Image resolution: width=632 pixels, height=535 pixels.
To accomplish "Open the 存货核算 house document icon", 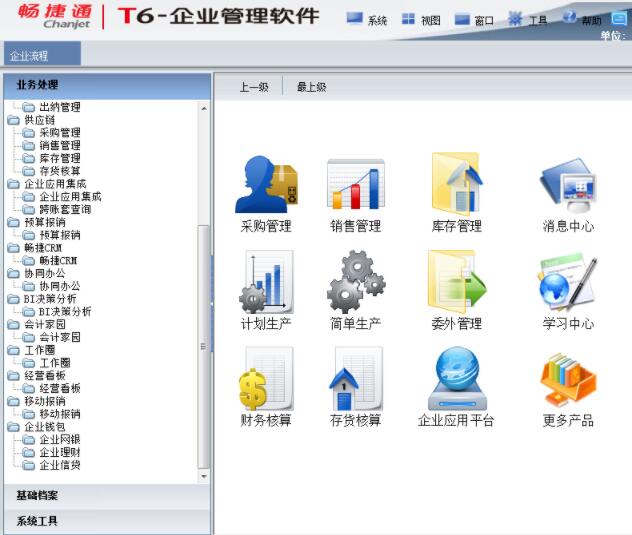I will pyautogui.click(x=356, y=379).
